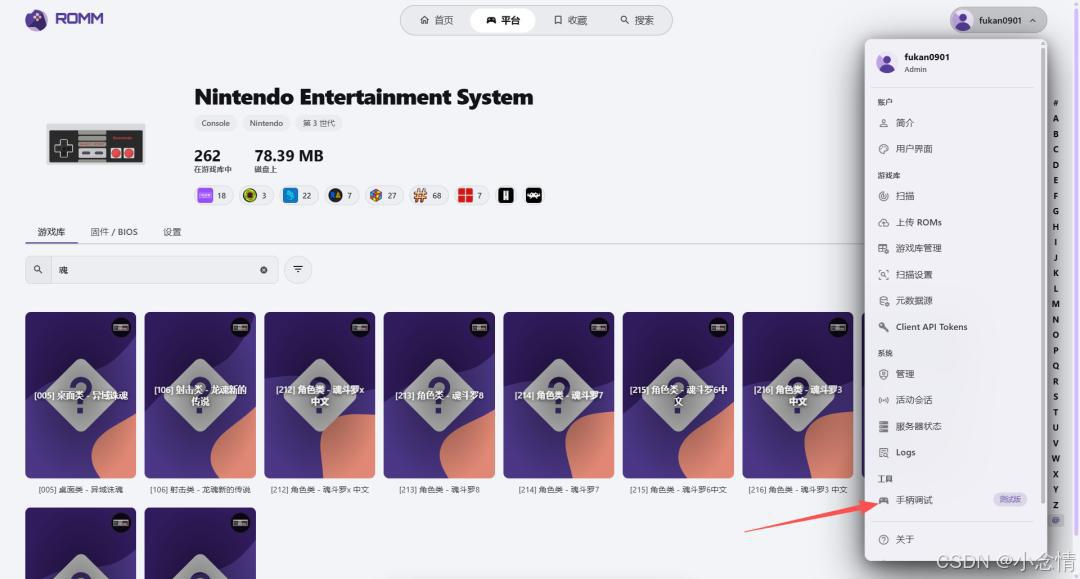This screenshot has height=579, width=1080.
Task: Open game card [106] 射击类 - 龙魂新的传说
Action: coord(200,395)
